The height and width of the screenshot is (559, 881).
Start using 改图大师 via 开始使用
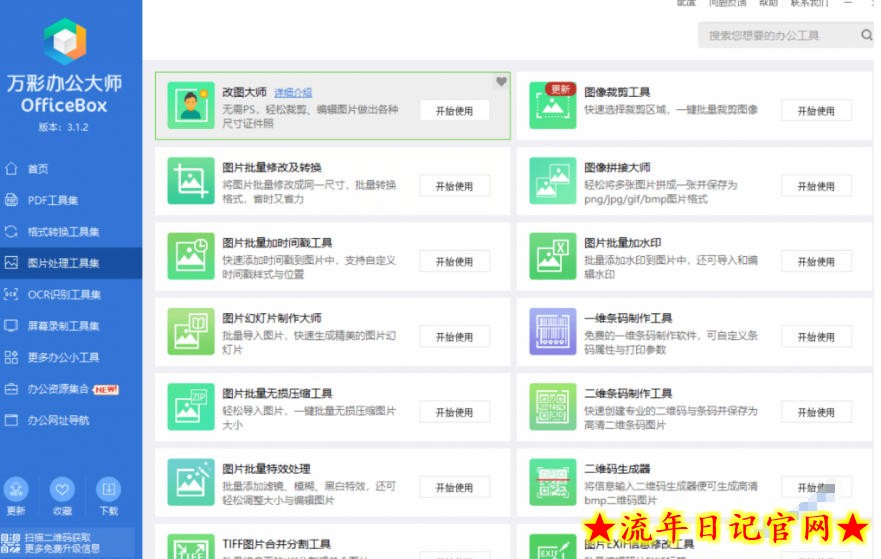454,111
